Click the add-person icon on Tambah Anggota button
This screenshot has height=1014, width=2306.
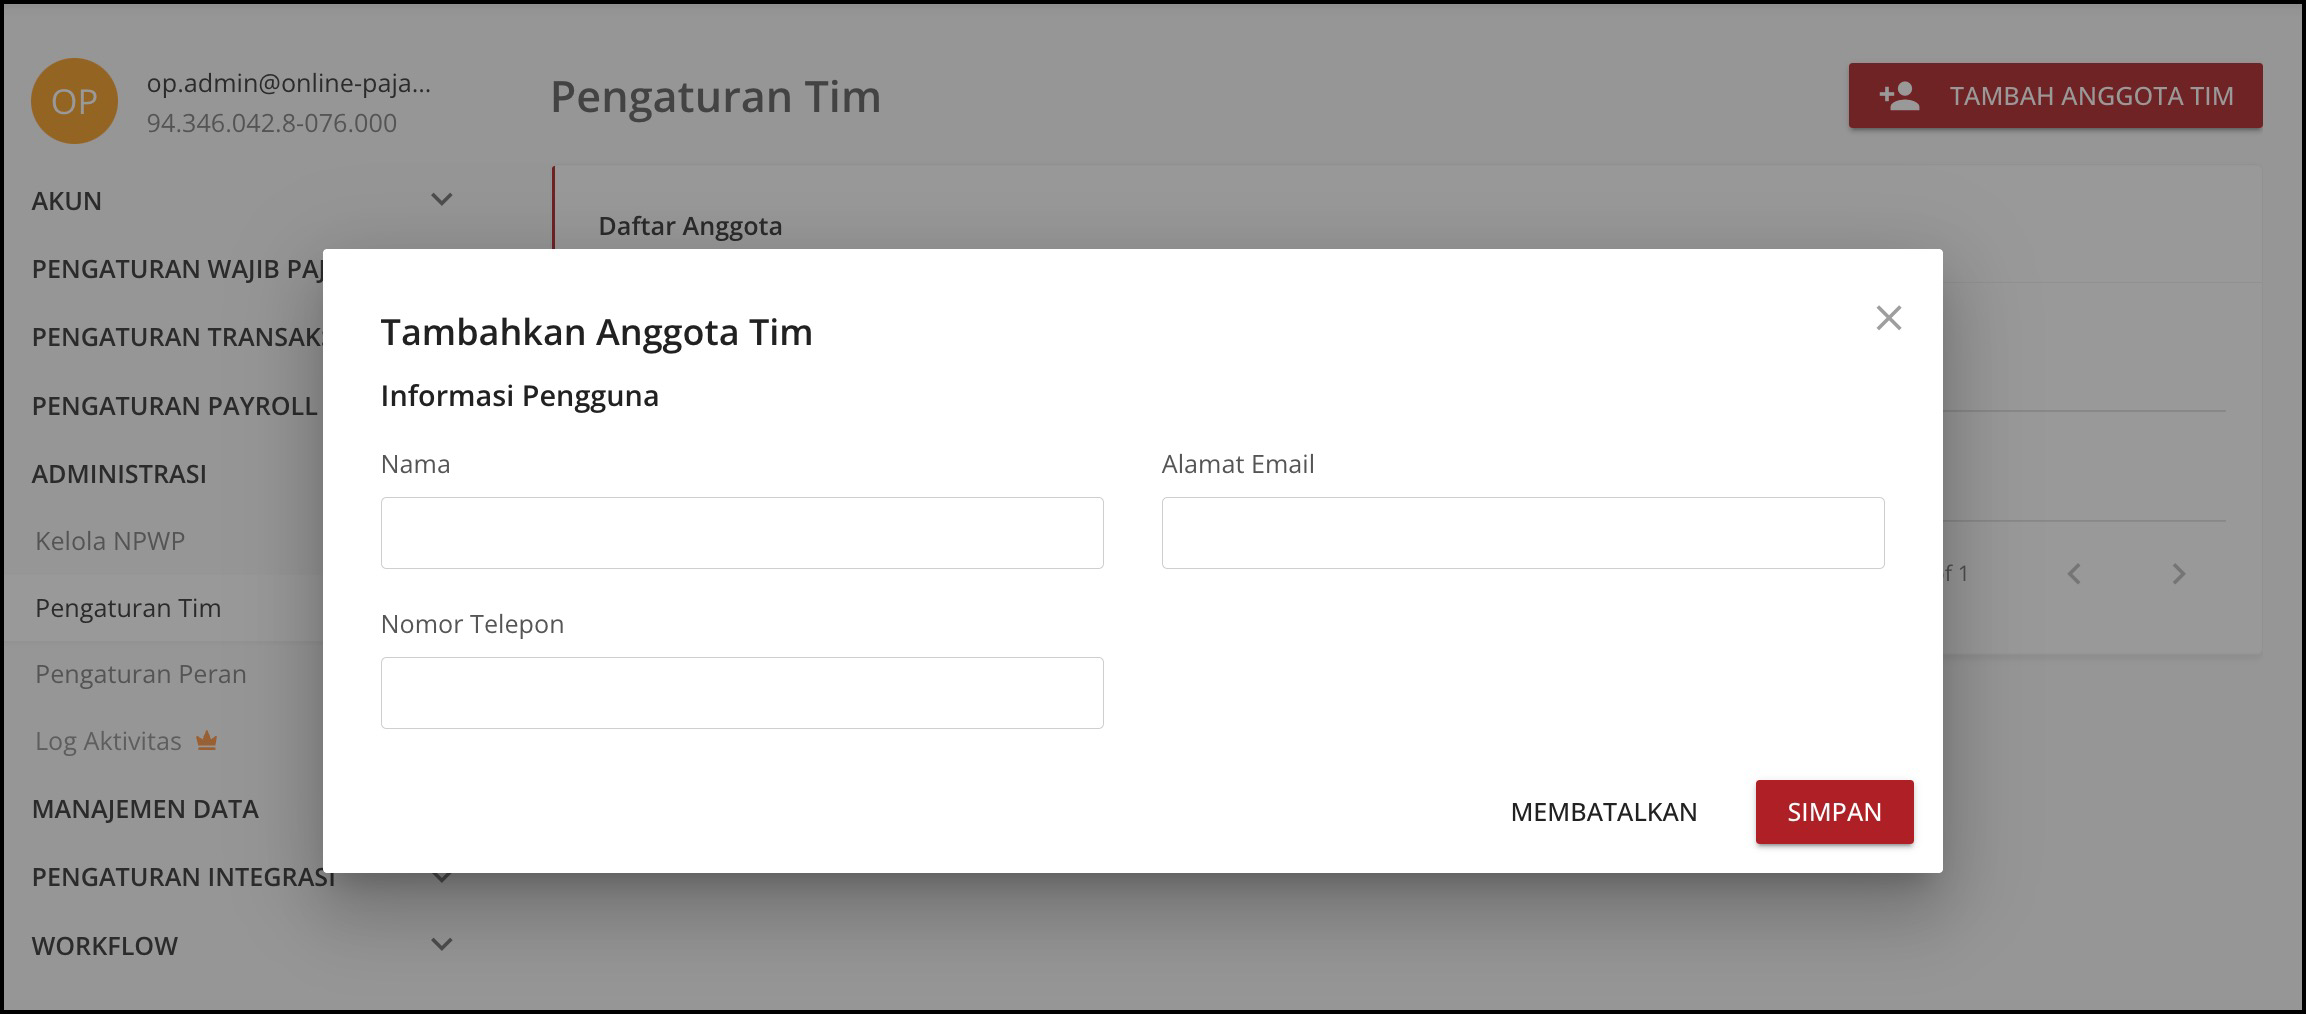point(1898,96)
